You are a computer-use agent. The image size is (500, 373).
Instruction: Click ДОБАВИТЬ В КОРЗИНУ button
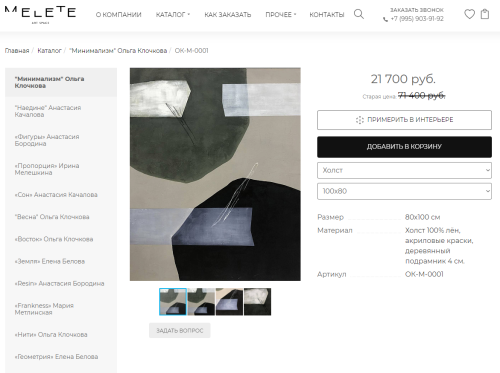pos(404,147)
